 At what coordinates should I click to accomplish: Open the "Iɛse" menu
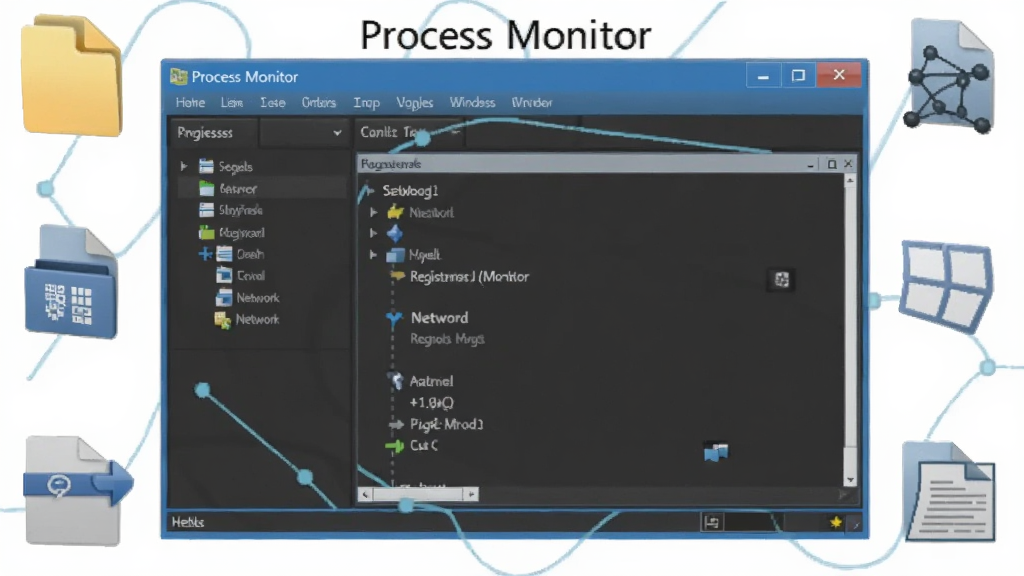point(272,103)
